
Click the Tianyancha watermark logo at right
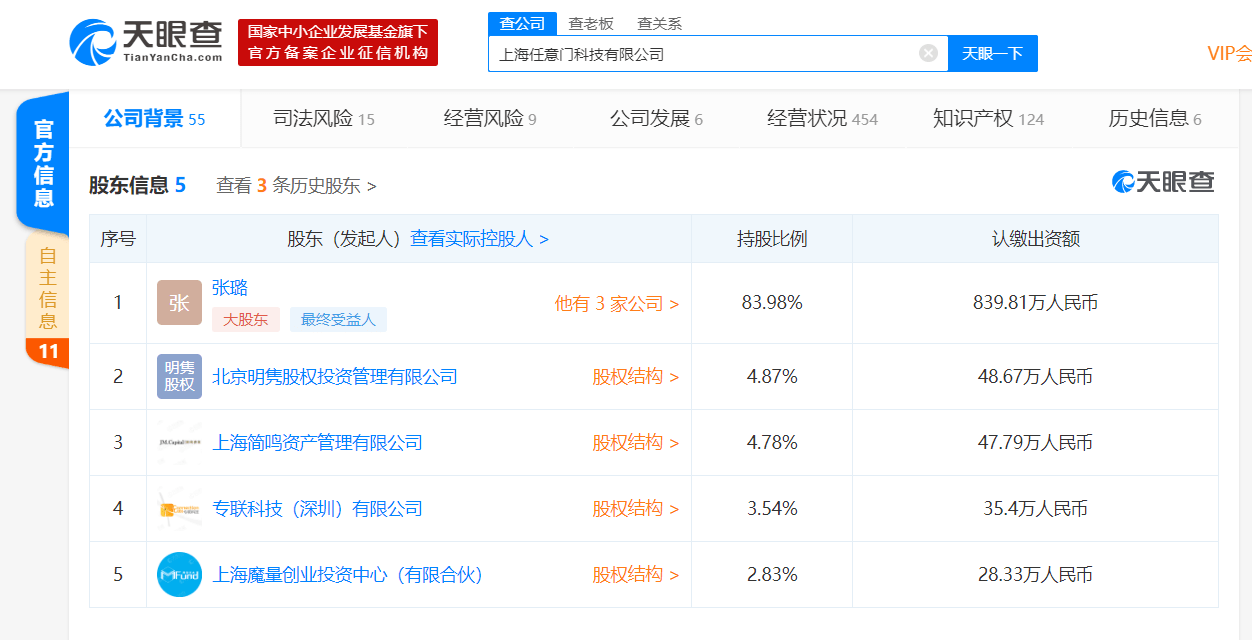pos(1163,182)
